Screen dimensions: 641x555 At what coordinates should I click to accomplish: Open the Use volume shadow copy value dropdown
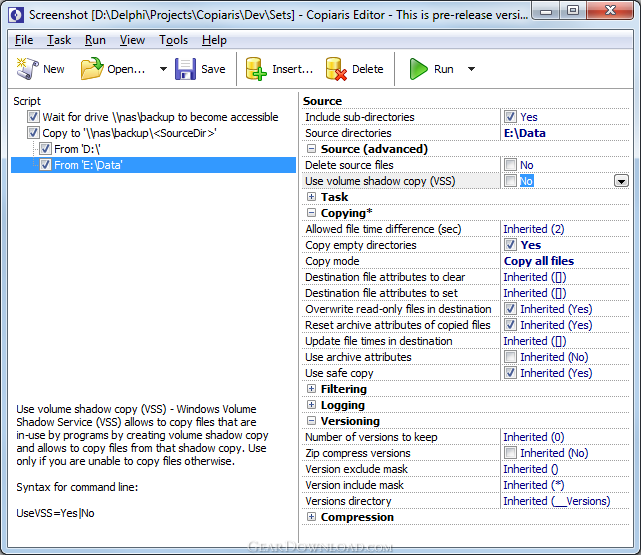(621, 181)
